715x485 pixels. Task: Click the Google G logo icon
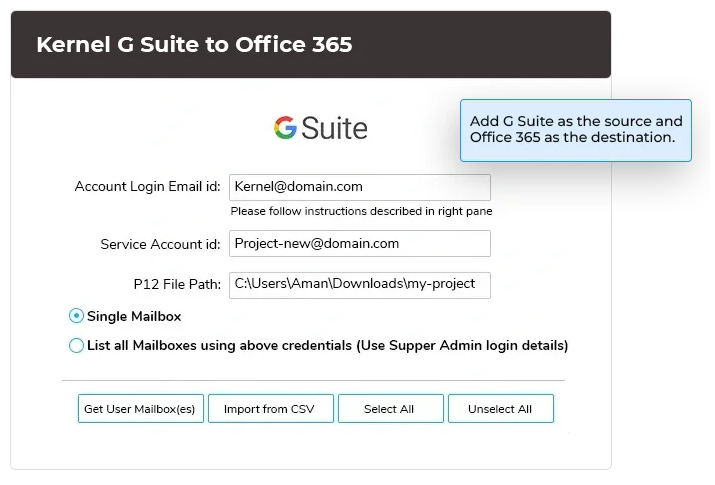click(285, 128)
